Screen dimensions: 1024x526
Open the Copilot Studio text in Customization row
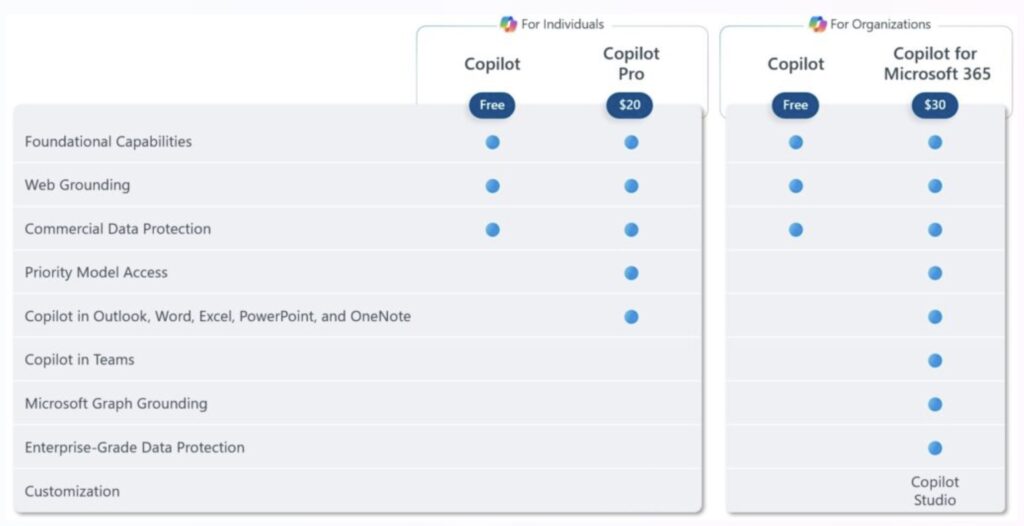pyautogui.click(x=935, y=491)
